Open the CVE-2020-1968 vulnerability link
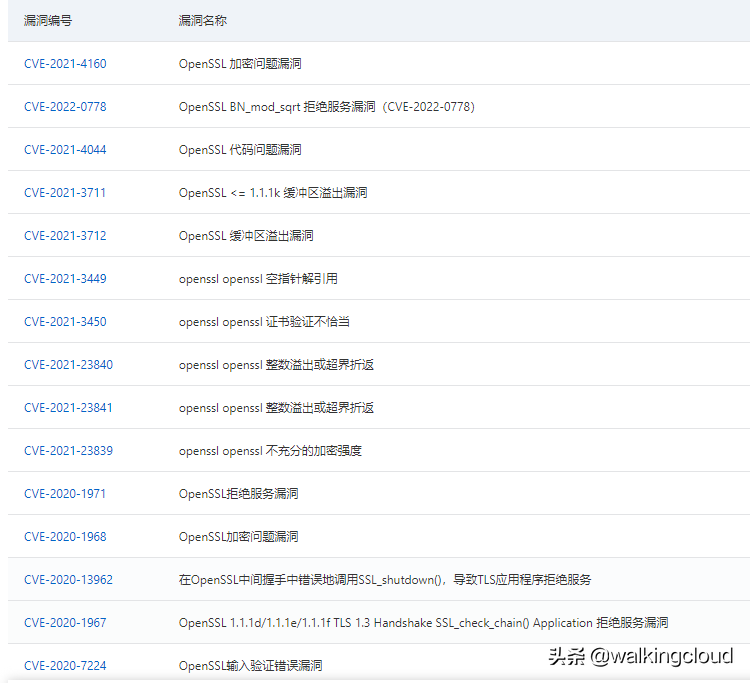The width and height of the screenshot is (750, 683). tap(65, 537)
